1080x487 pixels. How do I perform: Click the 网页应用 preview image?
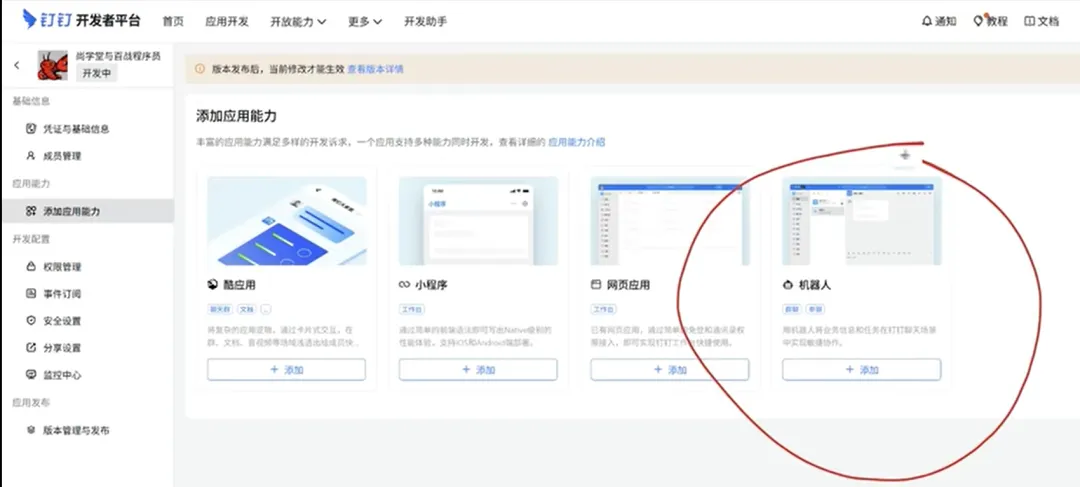coord(669,221)
